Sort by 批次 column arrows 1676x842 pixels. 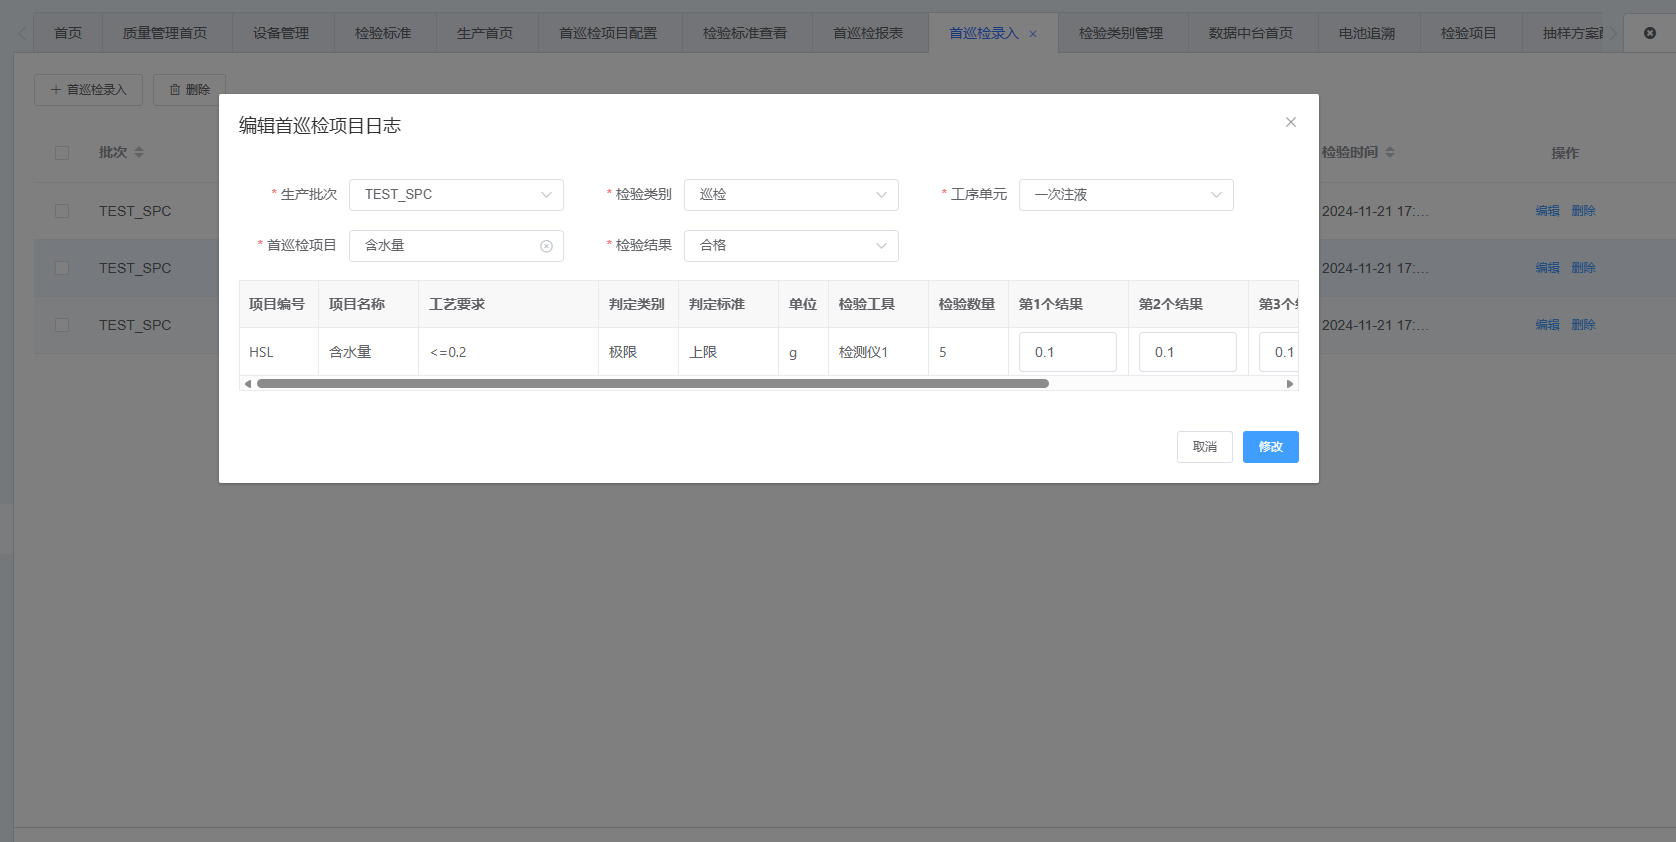pyautogui.click(x=139, y=152)
